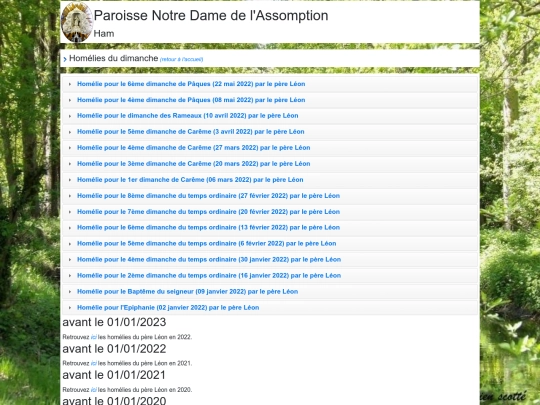The height and width of the screenshot is (405, 540).
Task: Open homily for 4ème dimanche de Carême (27 mars 2022)
Action: point(194,147)
